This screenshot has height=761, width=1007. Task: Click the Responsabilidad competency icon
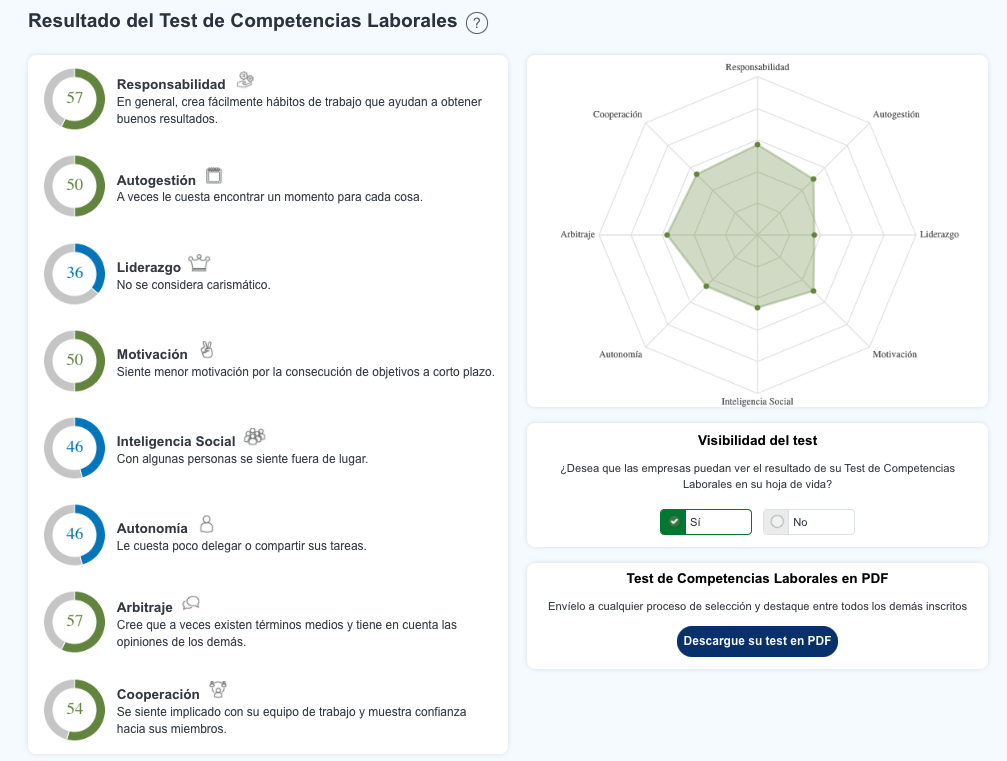[x=245, y=81]
